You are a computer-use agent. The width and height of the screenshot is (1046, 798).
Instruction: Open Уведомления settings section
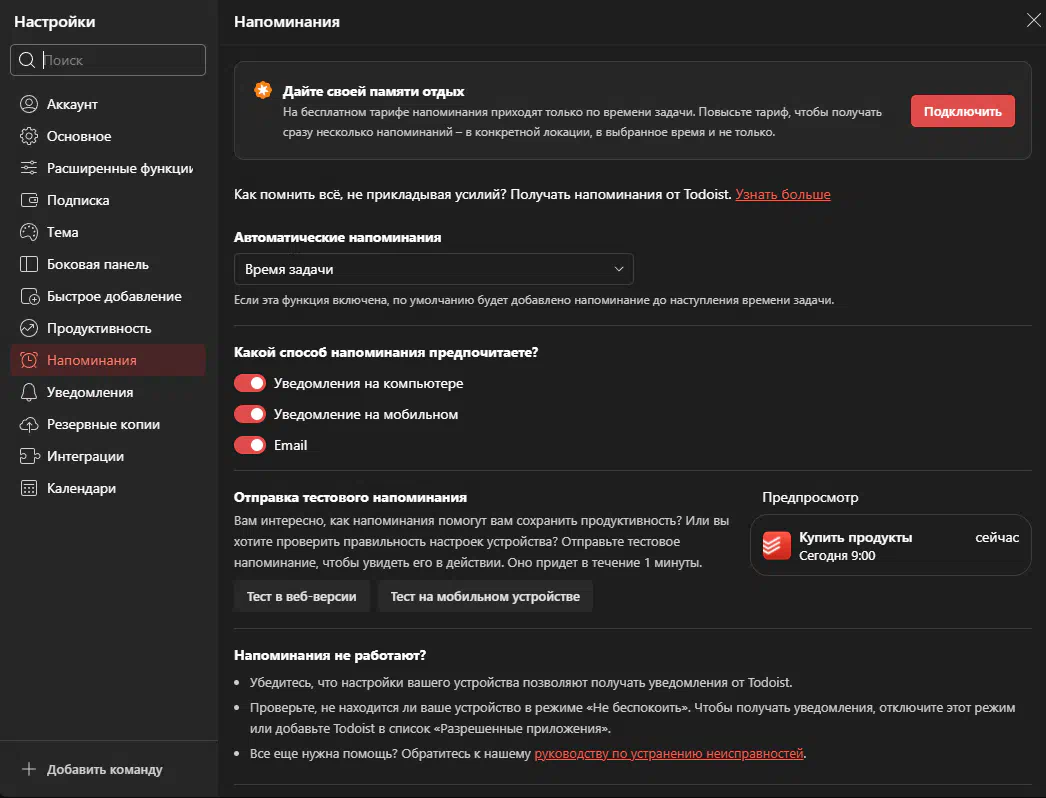click(x=108, y=392)
